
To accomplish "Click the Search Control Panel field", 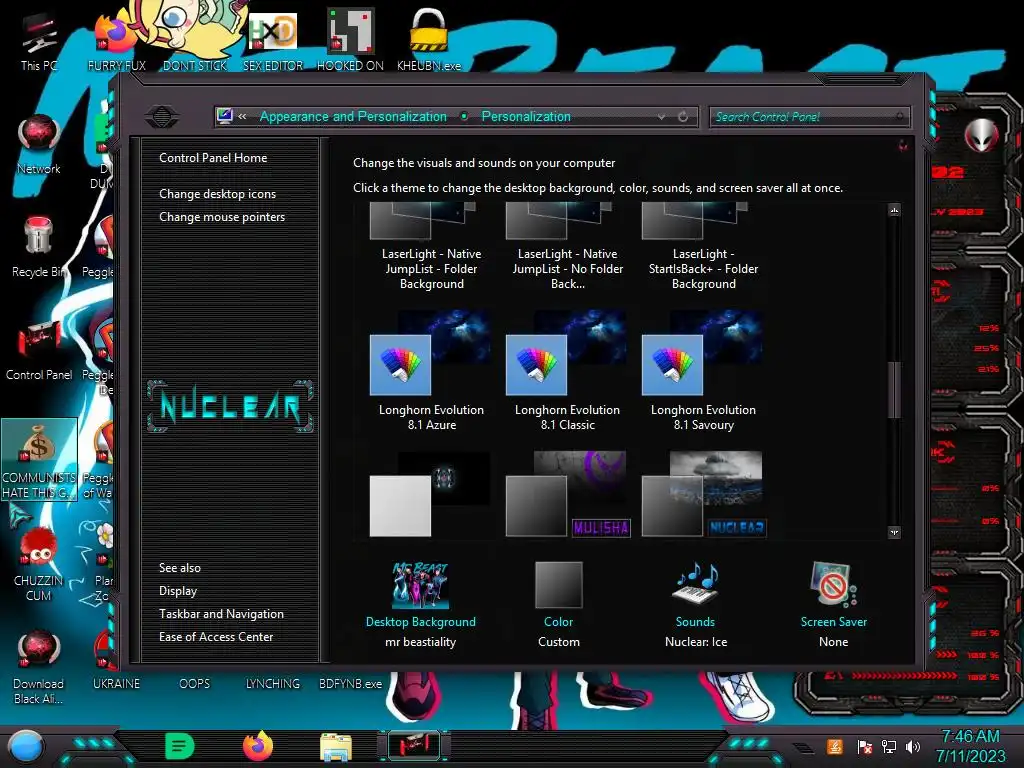I will [809, 117].
